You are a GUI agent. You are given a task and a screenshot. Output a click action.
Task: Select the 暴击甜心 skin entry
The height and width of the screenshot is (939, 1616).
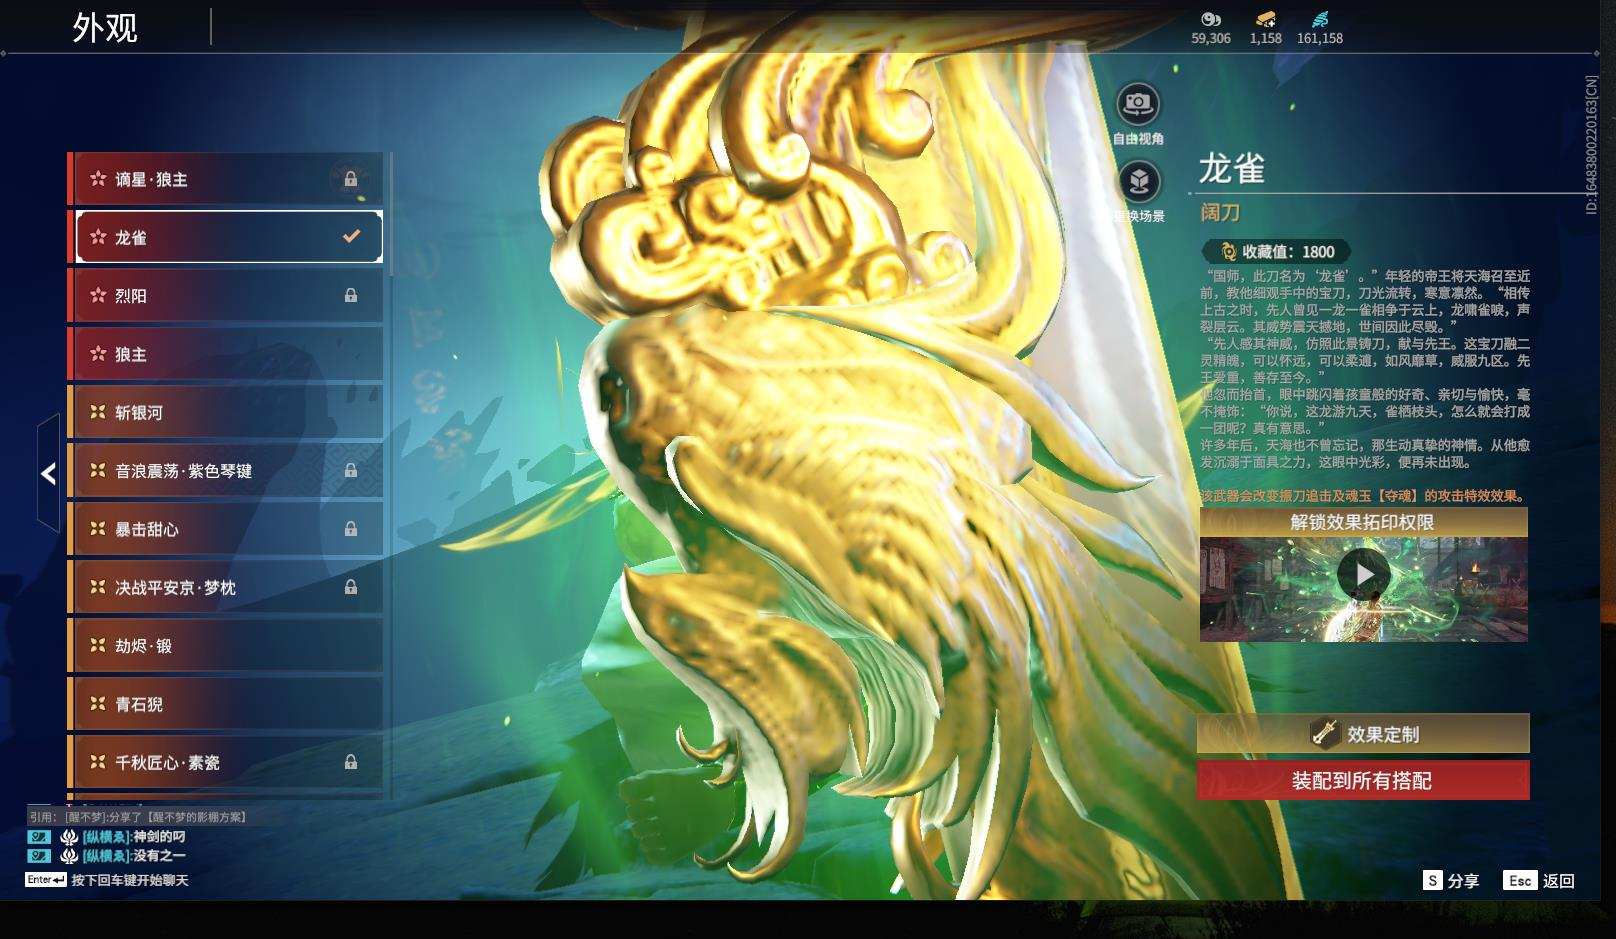(225, 529)
